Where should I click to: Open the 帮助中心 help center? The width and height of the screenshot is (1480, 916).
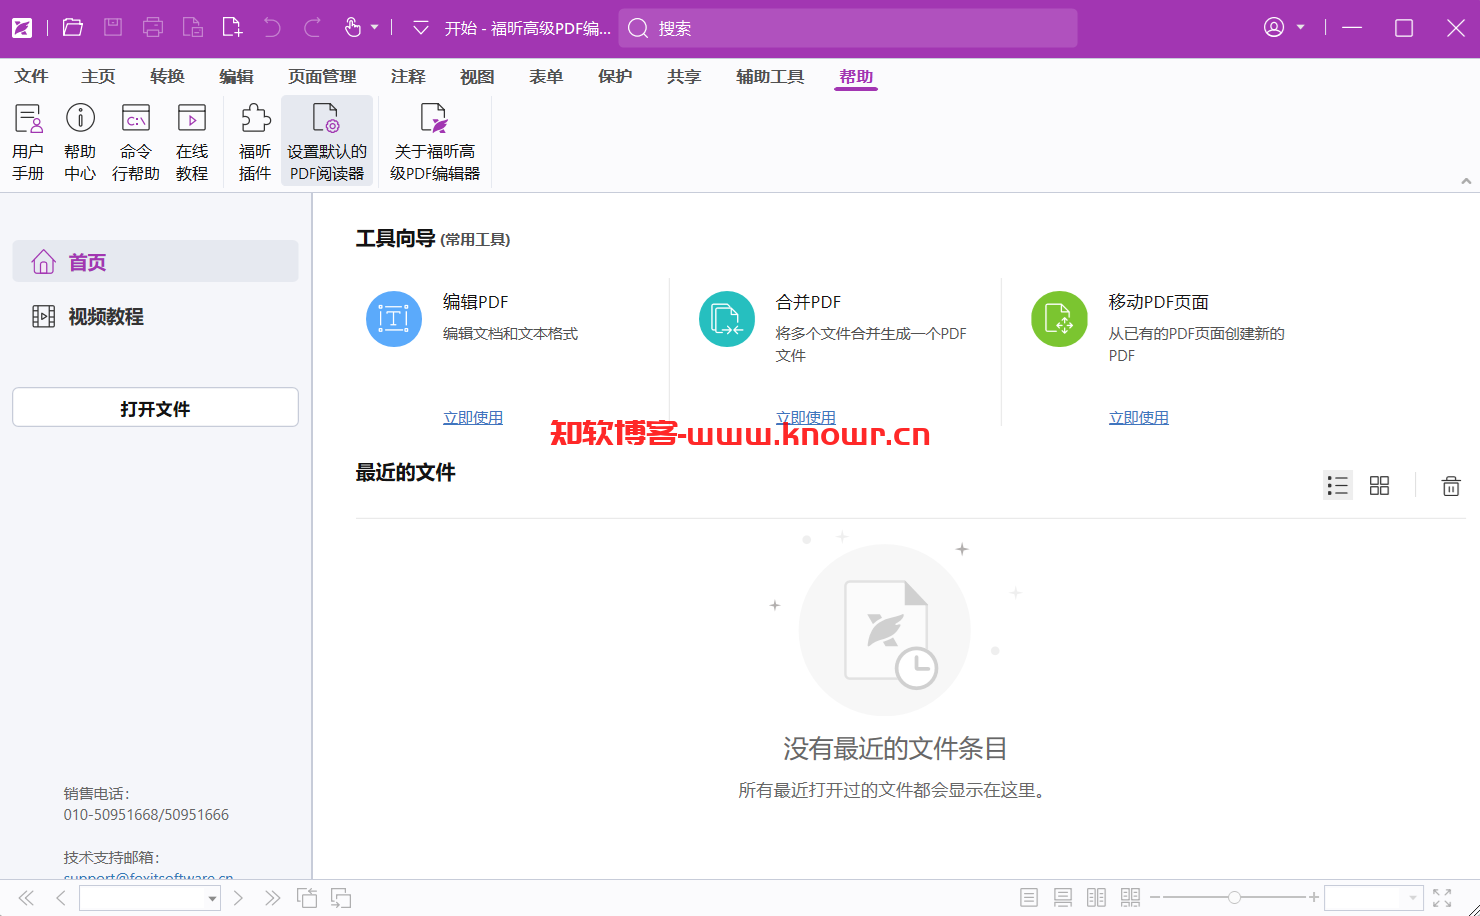coord(80,141)
